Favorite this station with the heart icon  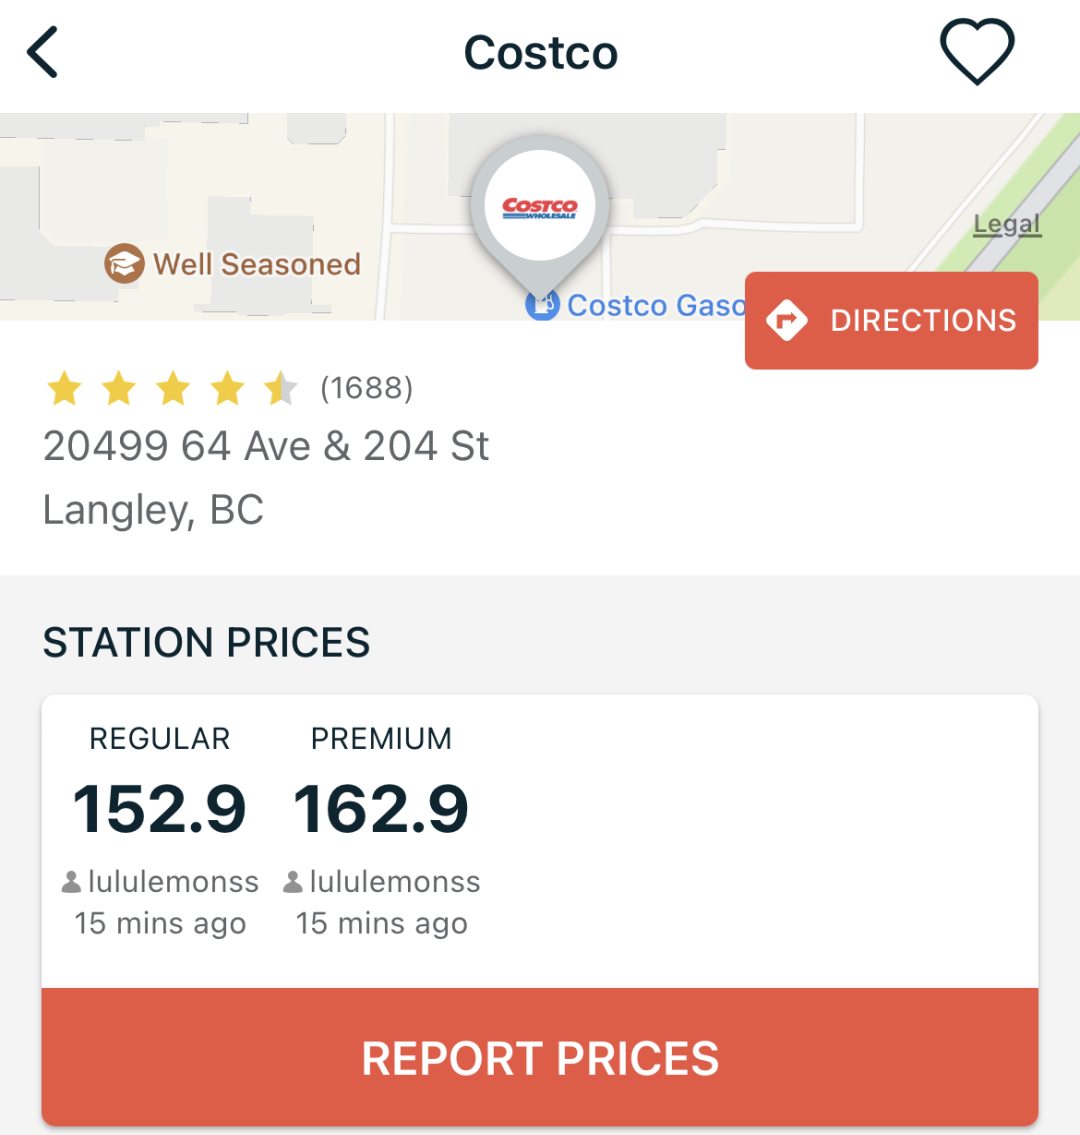tap(977, 51)
